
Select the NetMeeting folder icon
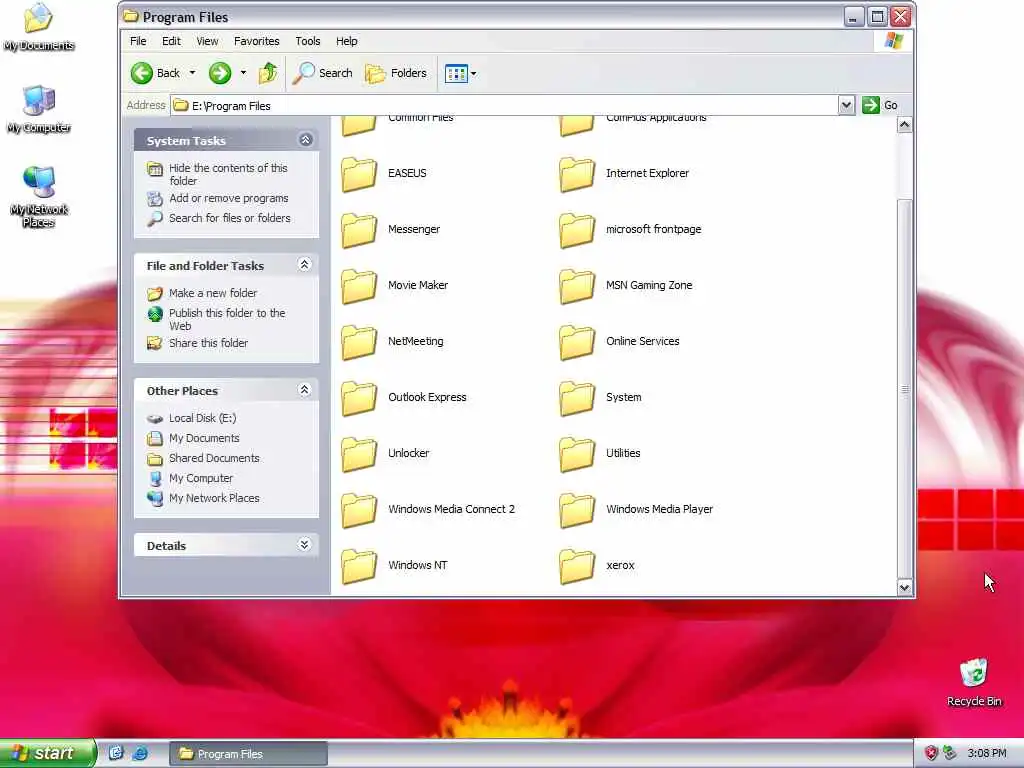pyautogui.click(x=359, y=342)
